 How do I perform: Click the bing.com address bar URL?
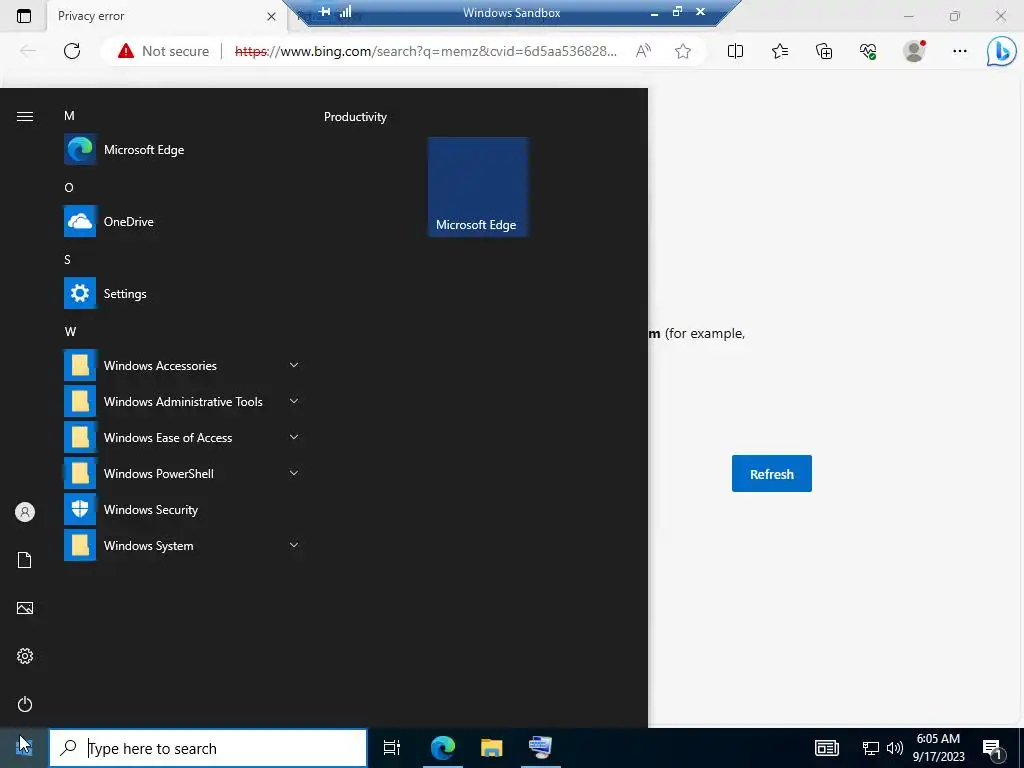point(425,51)
